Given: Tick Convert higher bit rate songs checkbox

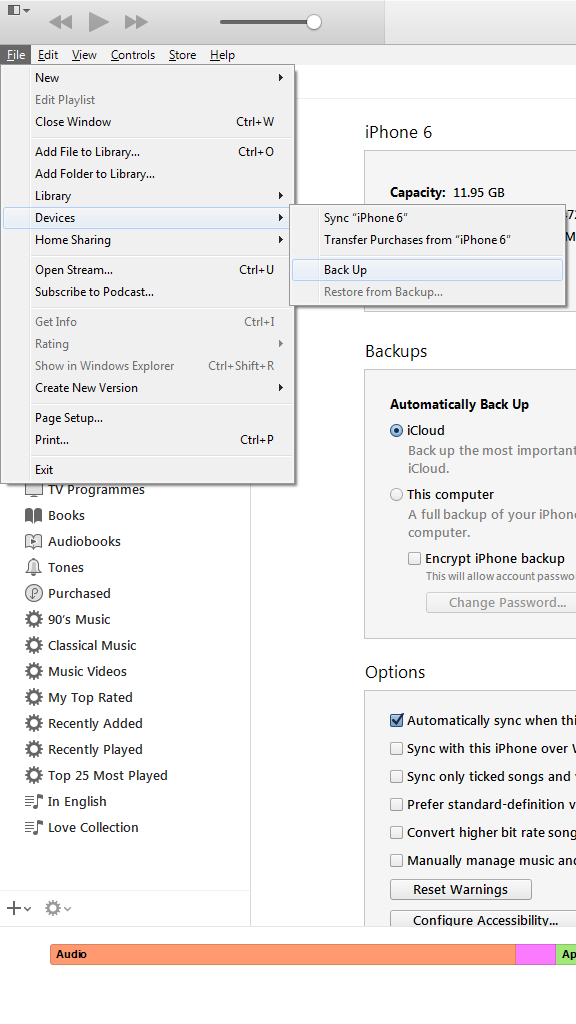Looking at the screenshot, I should pos(396,833).
